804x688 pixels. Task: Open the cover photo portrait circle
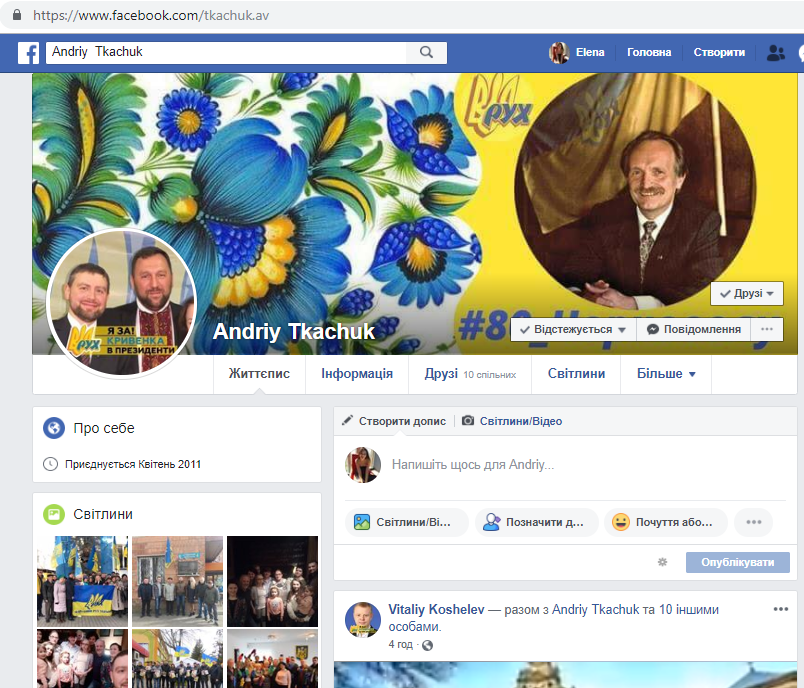[635, 190]
